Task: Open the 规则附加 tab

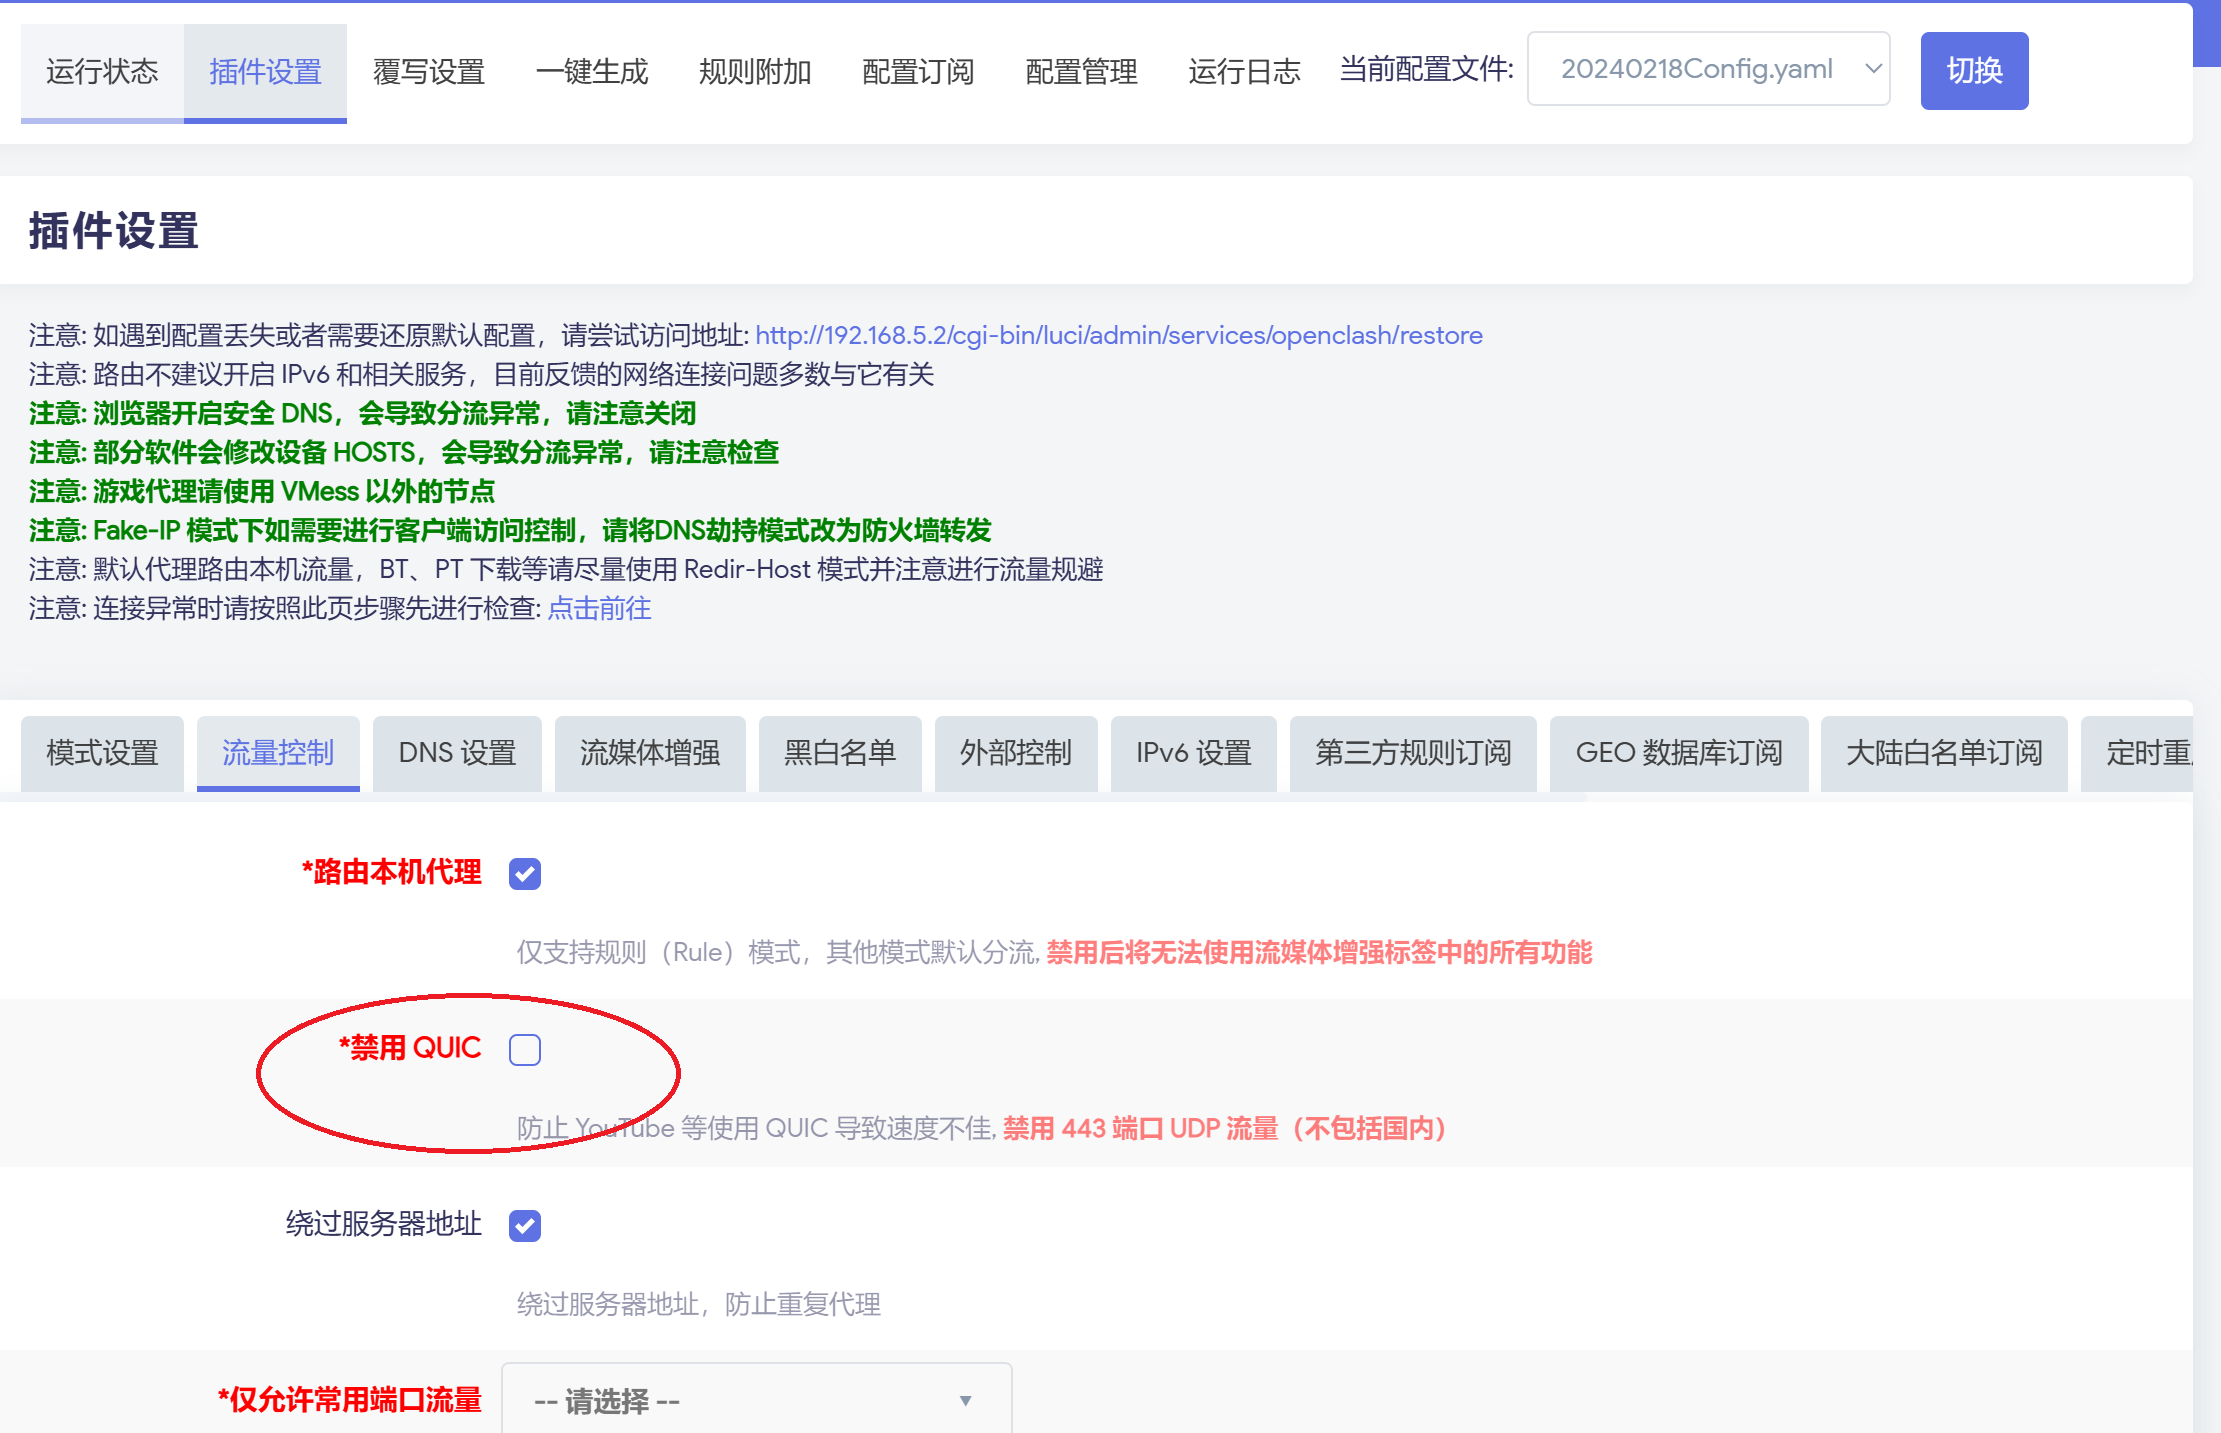Action: 755,72
